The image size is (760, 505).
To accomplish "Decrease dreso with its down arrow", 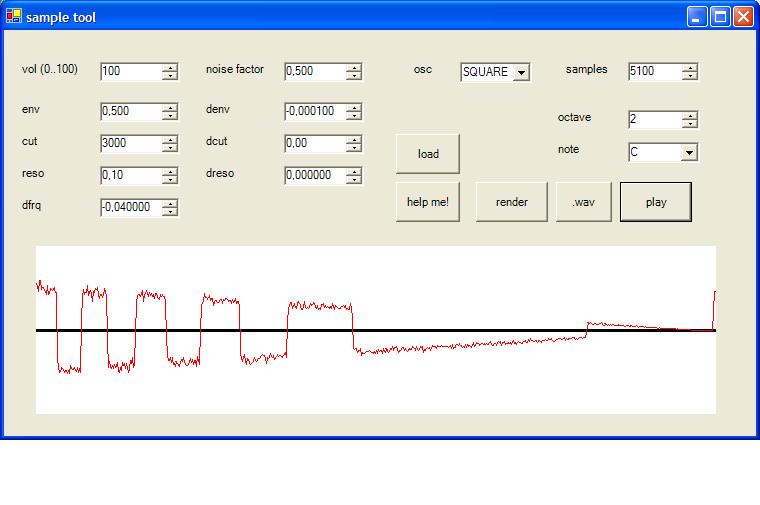I will pyautogui.click(x=354, y=179).
